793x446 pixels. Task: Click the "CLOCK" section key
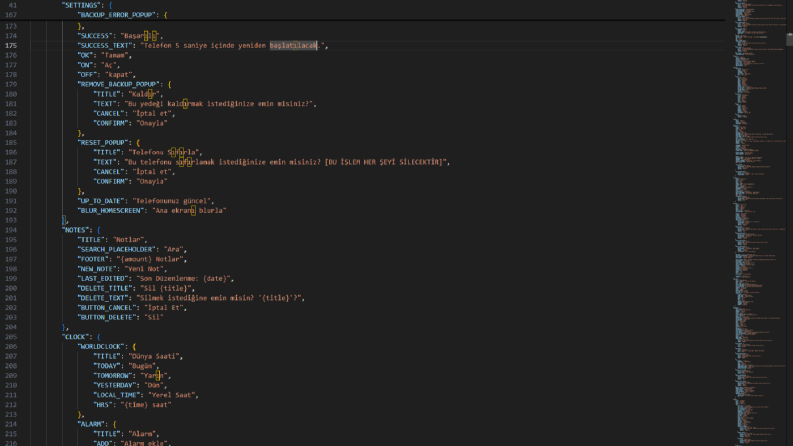(x=75, y=337)
